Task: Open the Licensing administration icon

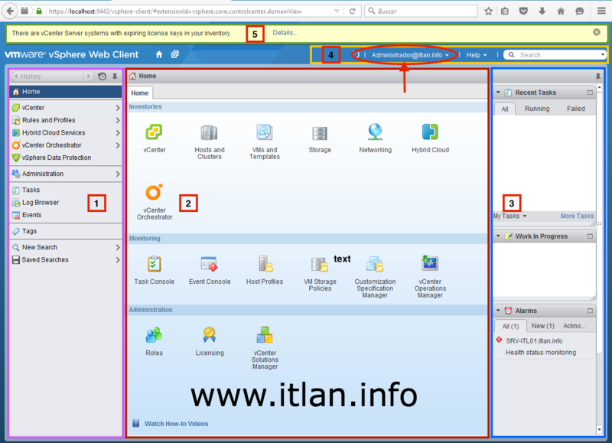Action: 209,336
